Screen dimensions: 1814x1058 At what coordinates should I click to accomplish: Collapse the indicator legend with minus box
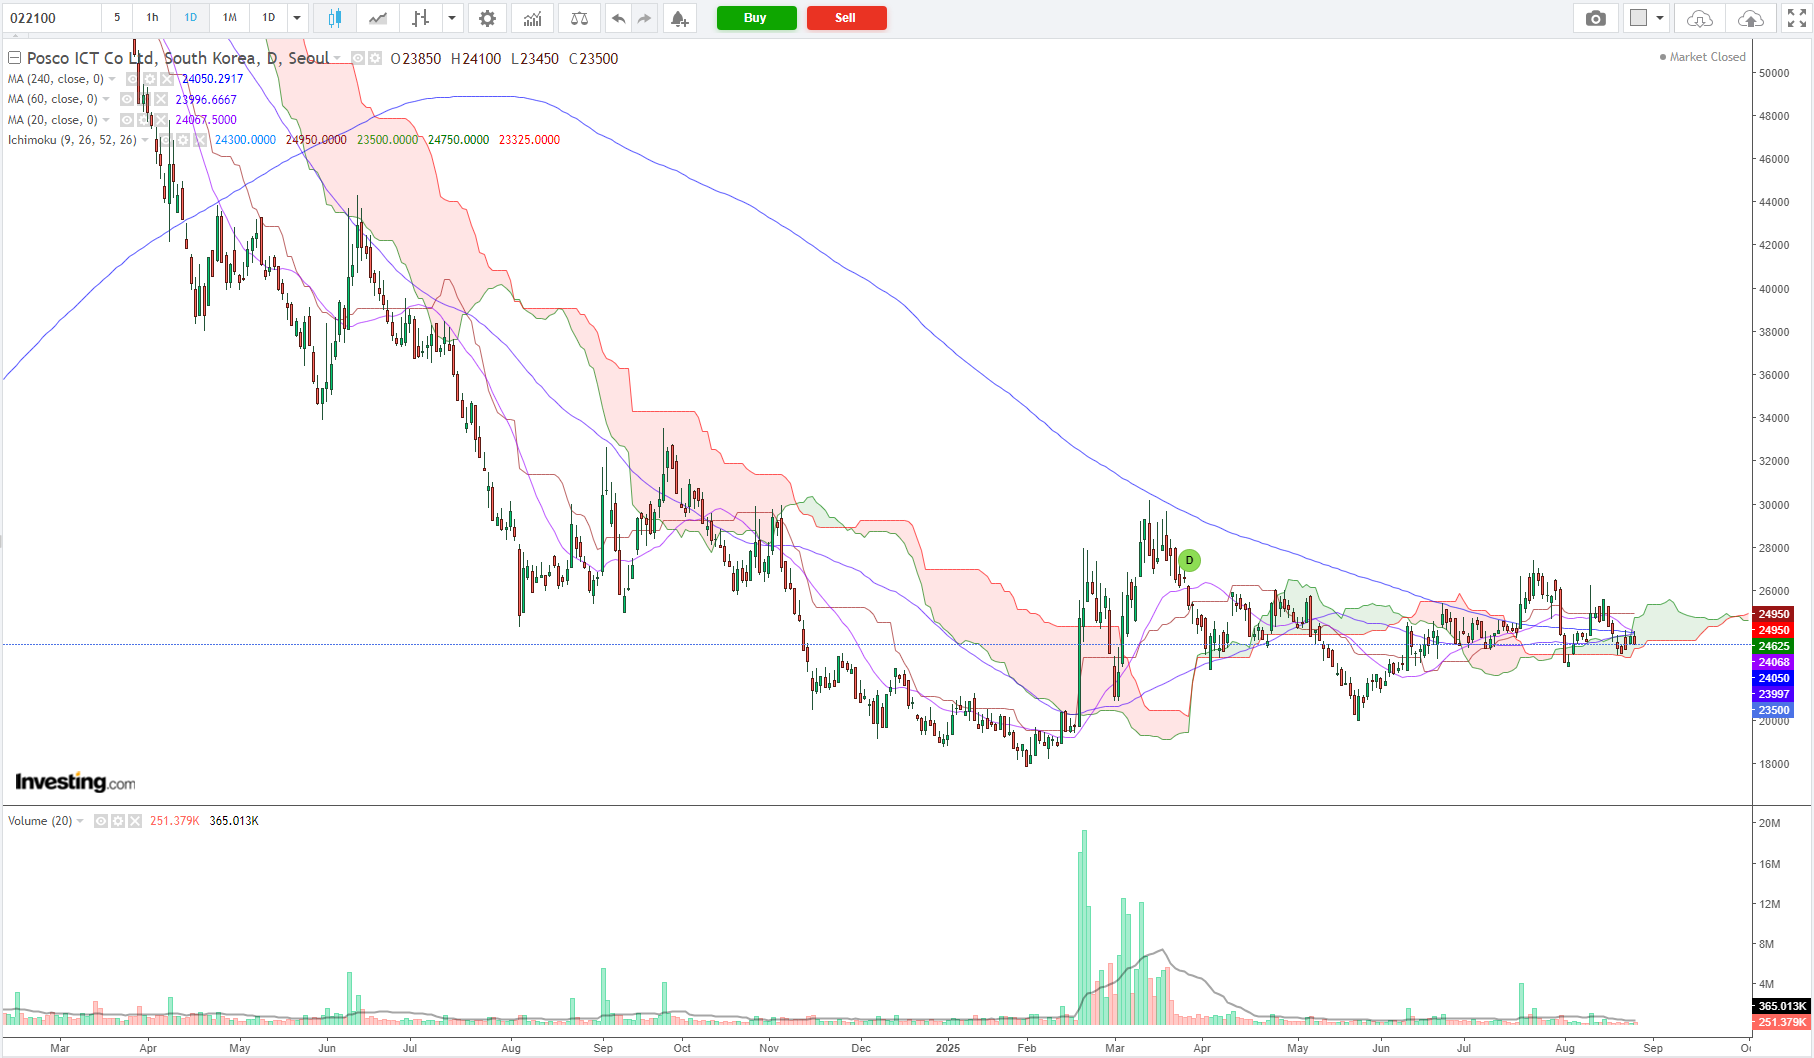tap(15, 58)
